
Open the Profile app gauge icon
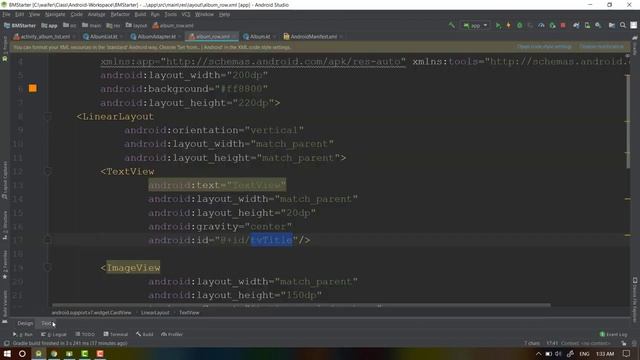[x=541, y=25]
